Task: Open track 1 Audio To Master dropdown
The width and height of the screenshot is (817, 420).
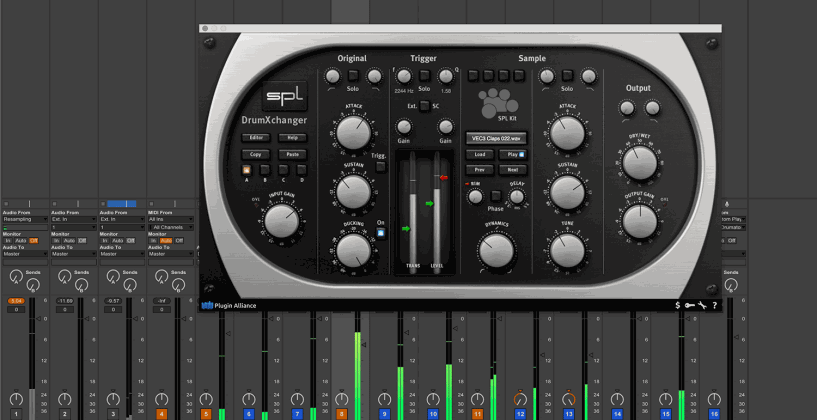Action: (24, 254)
